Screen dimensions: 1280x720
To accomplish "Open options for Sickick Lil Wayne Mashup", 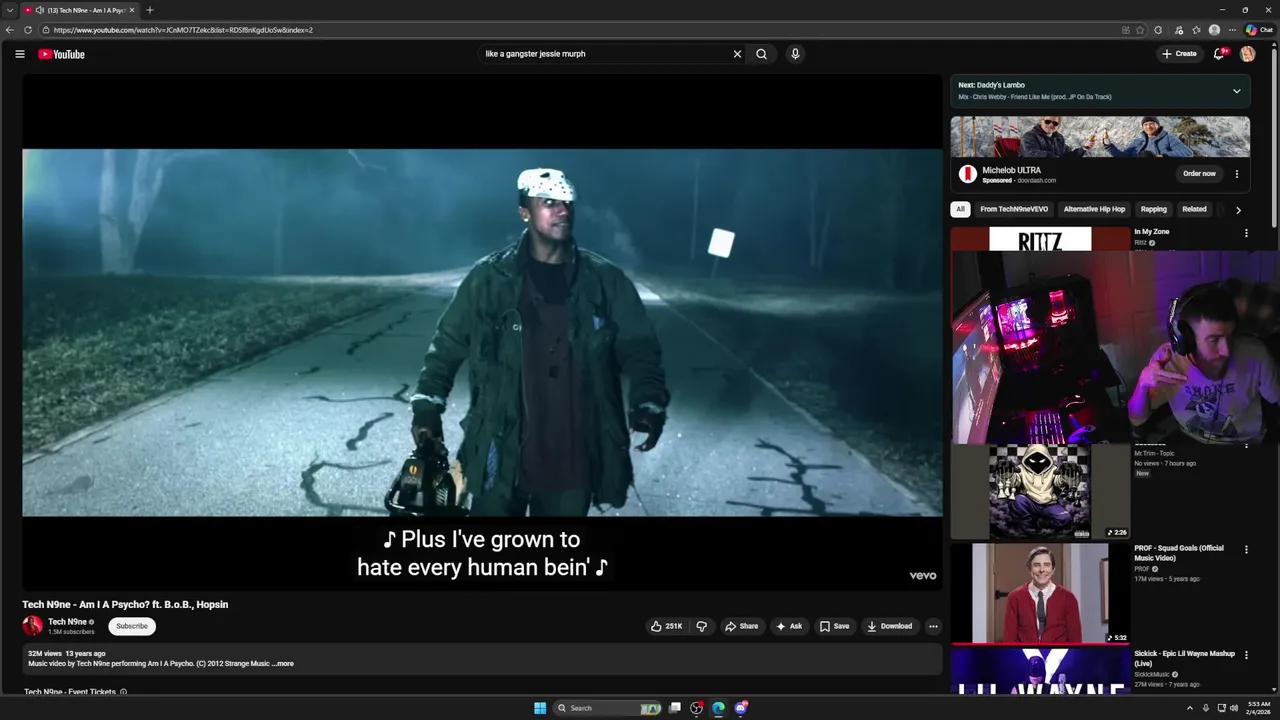I will (x=1246, y=655).
